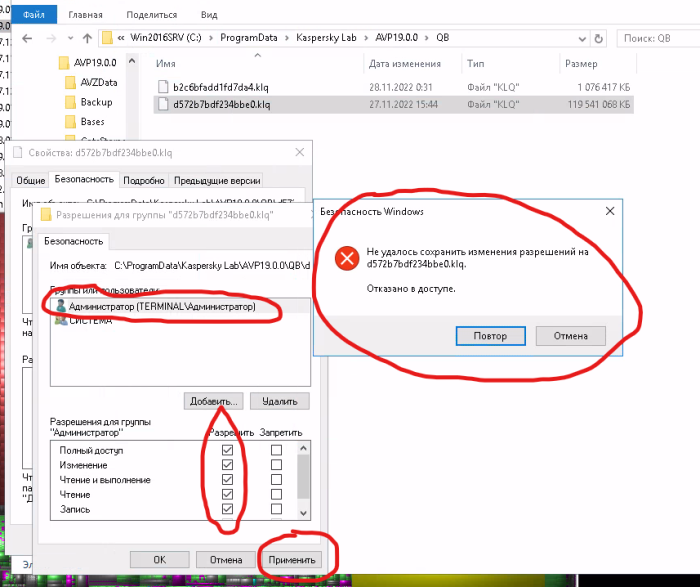This screenshot has width=700, height=587.
Task: Toggle deny 'Полный доступ' checkbox
Action: click(276, 450)
